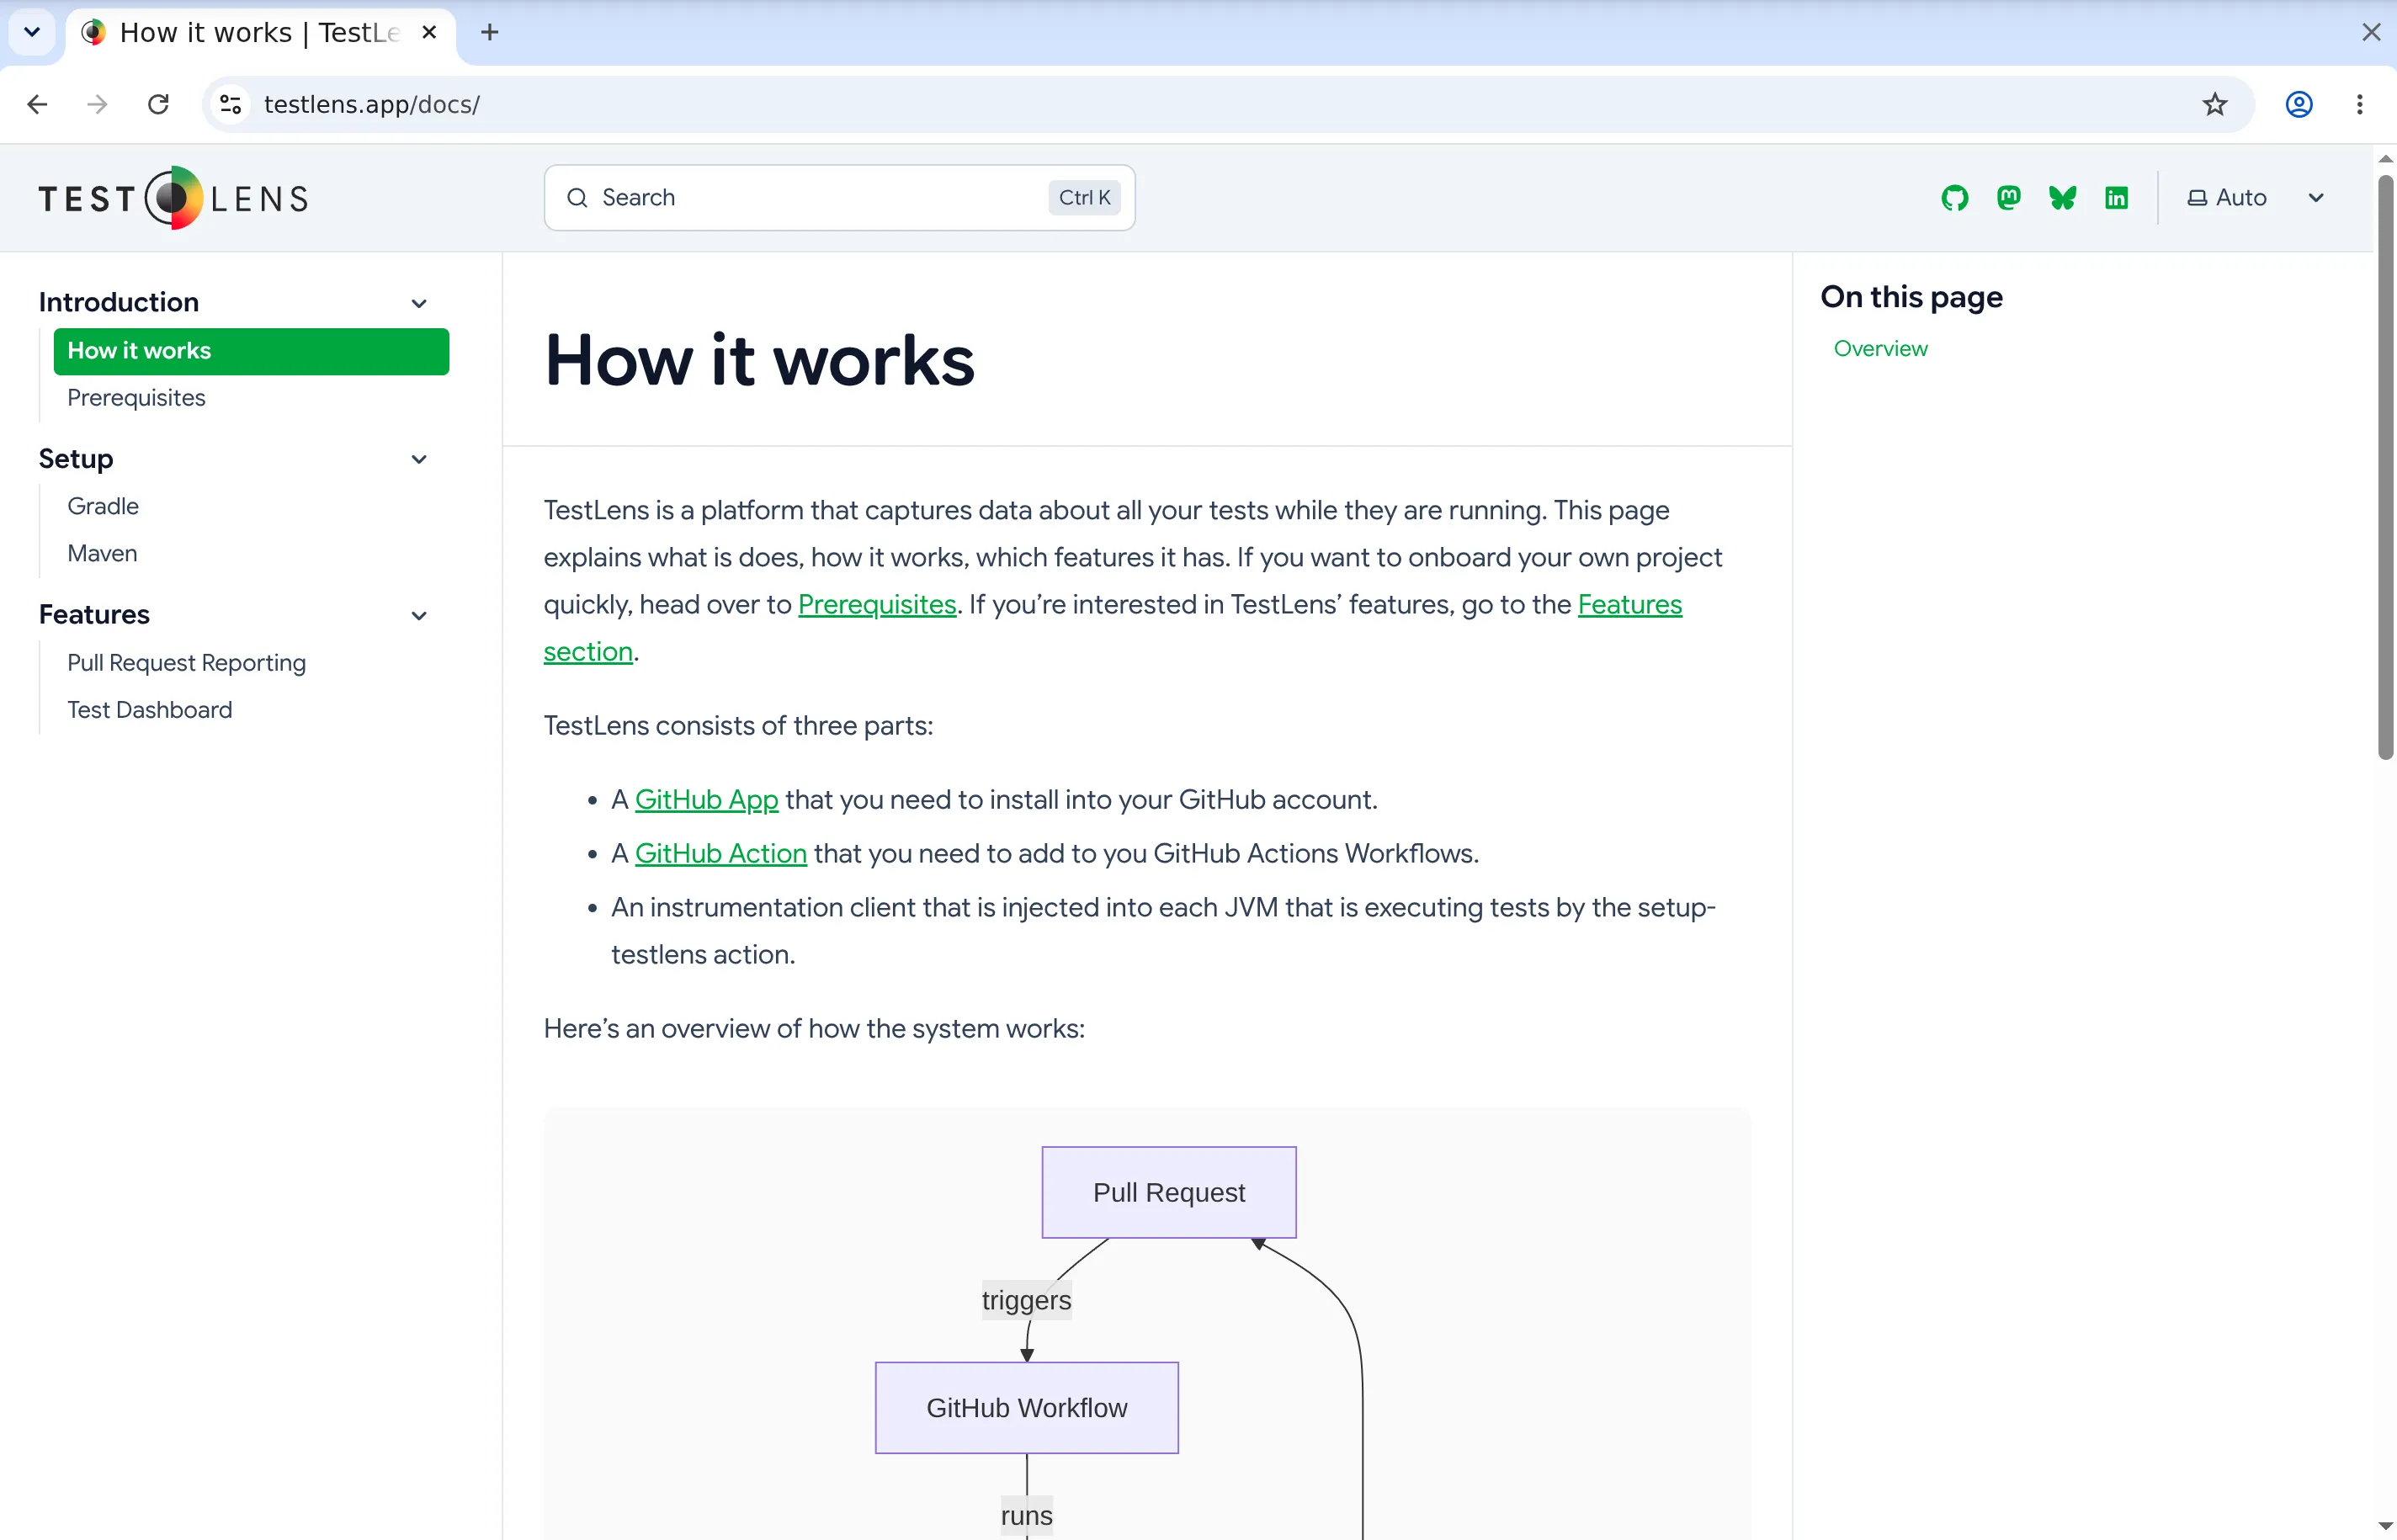Open the GitHub Action link

pyautogui.click(x=720, y=853)
